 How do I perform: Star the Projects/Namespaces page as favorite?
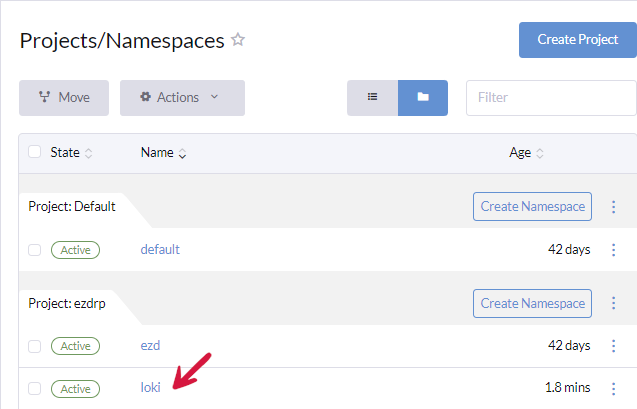tap(238, 40)
